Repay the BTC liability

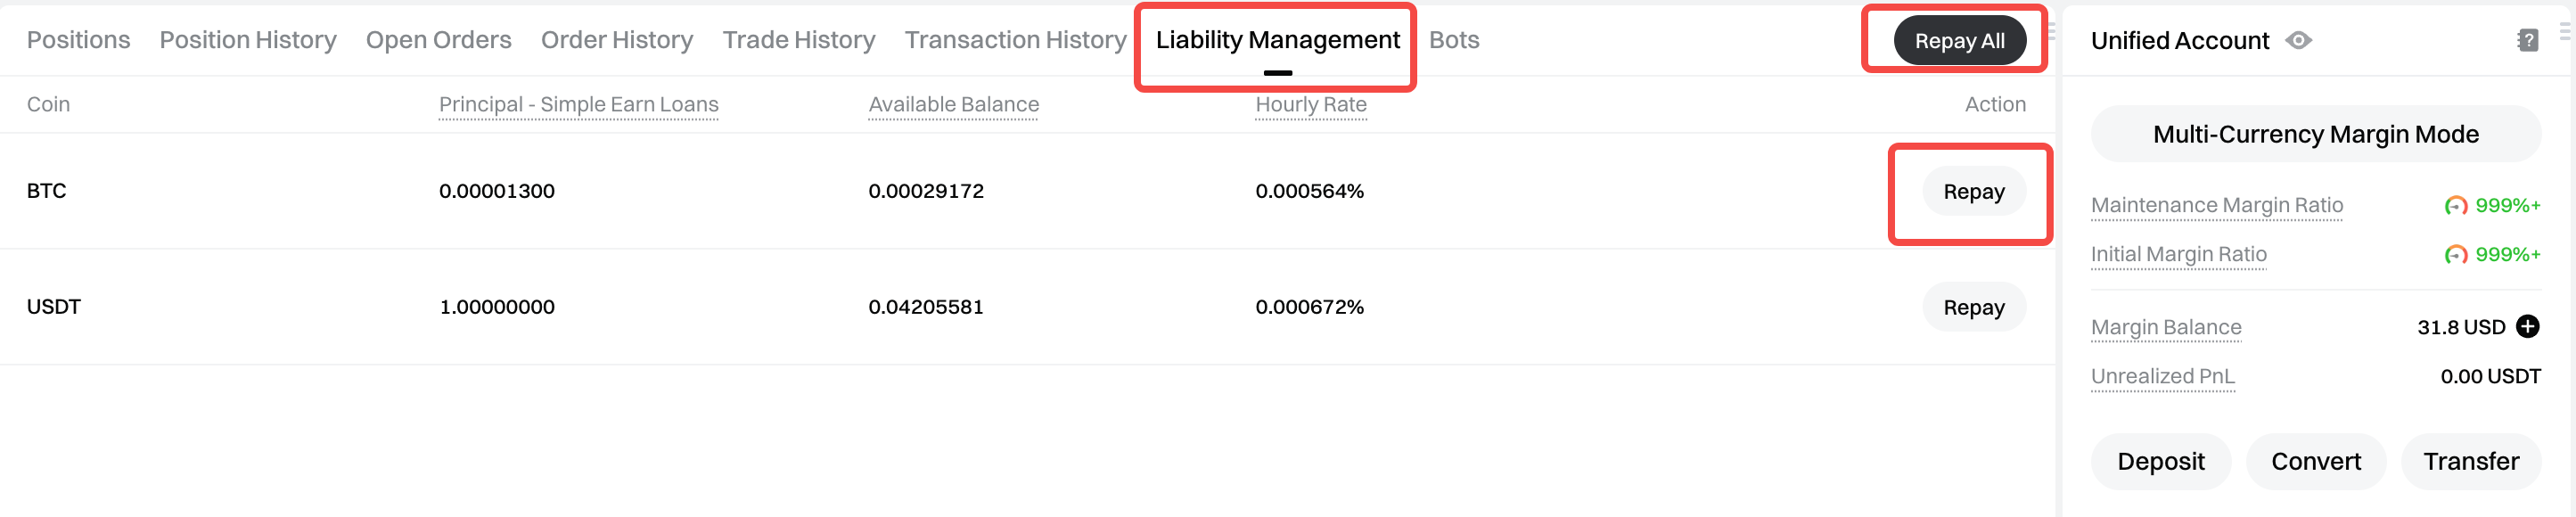click(x=1973, y=192)
